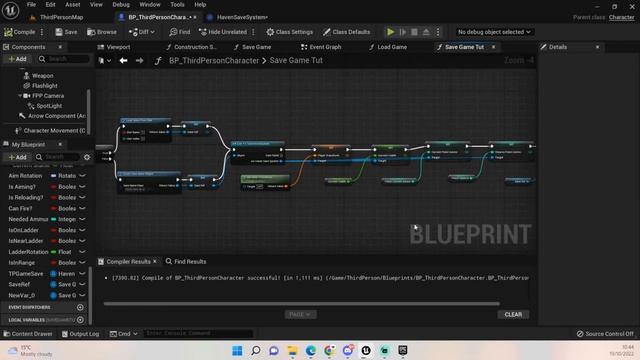Navigate back in graph history

(x=123, y=60)
